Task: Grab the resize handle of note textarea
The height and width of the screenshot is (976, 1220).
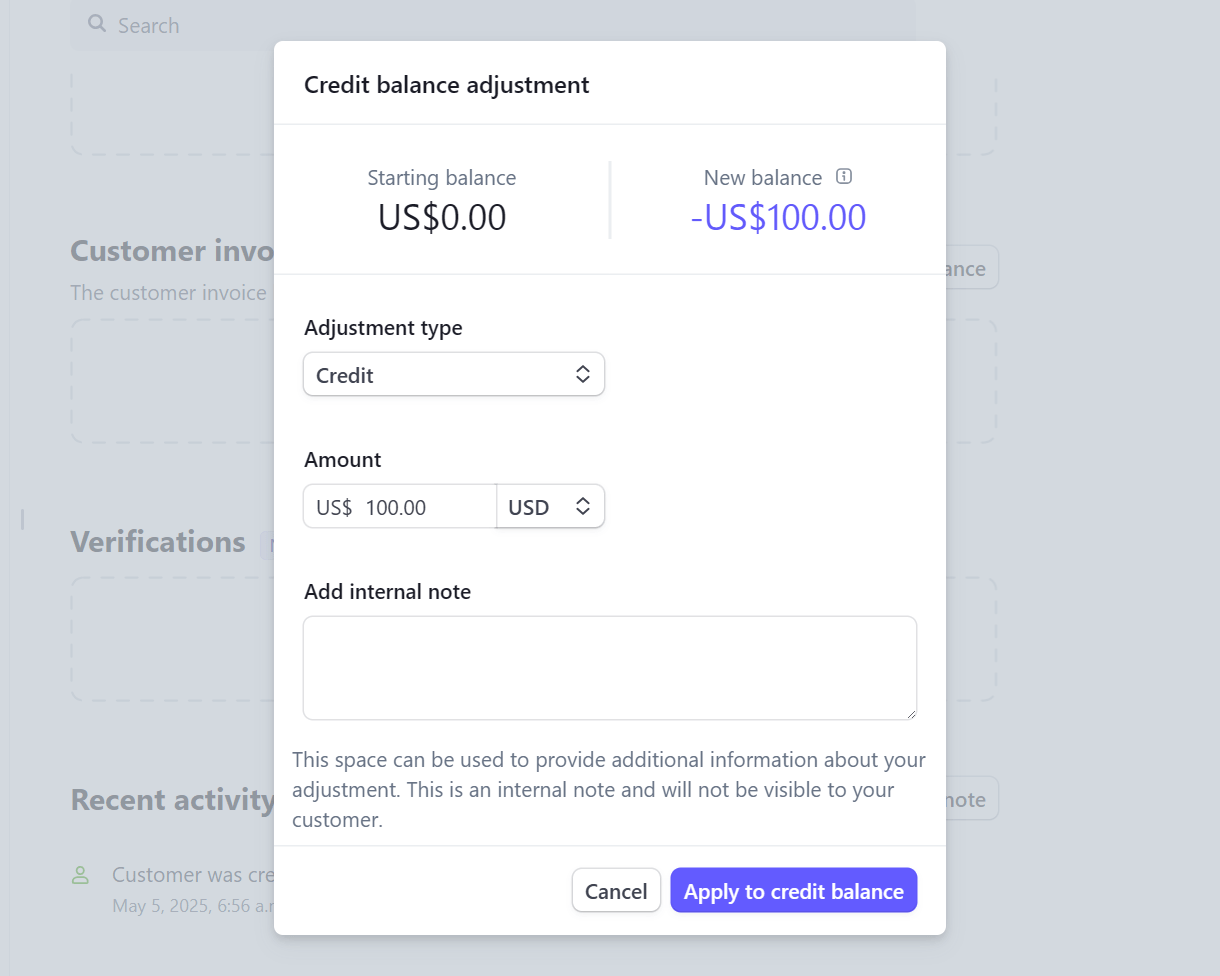Action: click(x=910, y=713)
